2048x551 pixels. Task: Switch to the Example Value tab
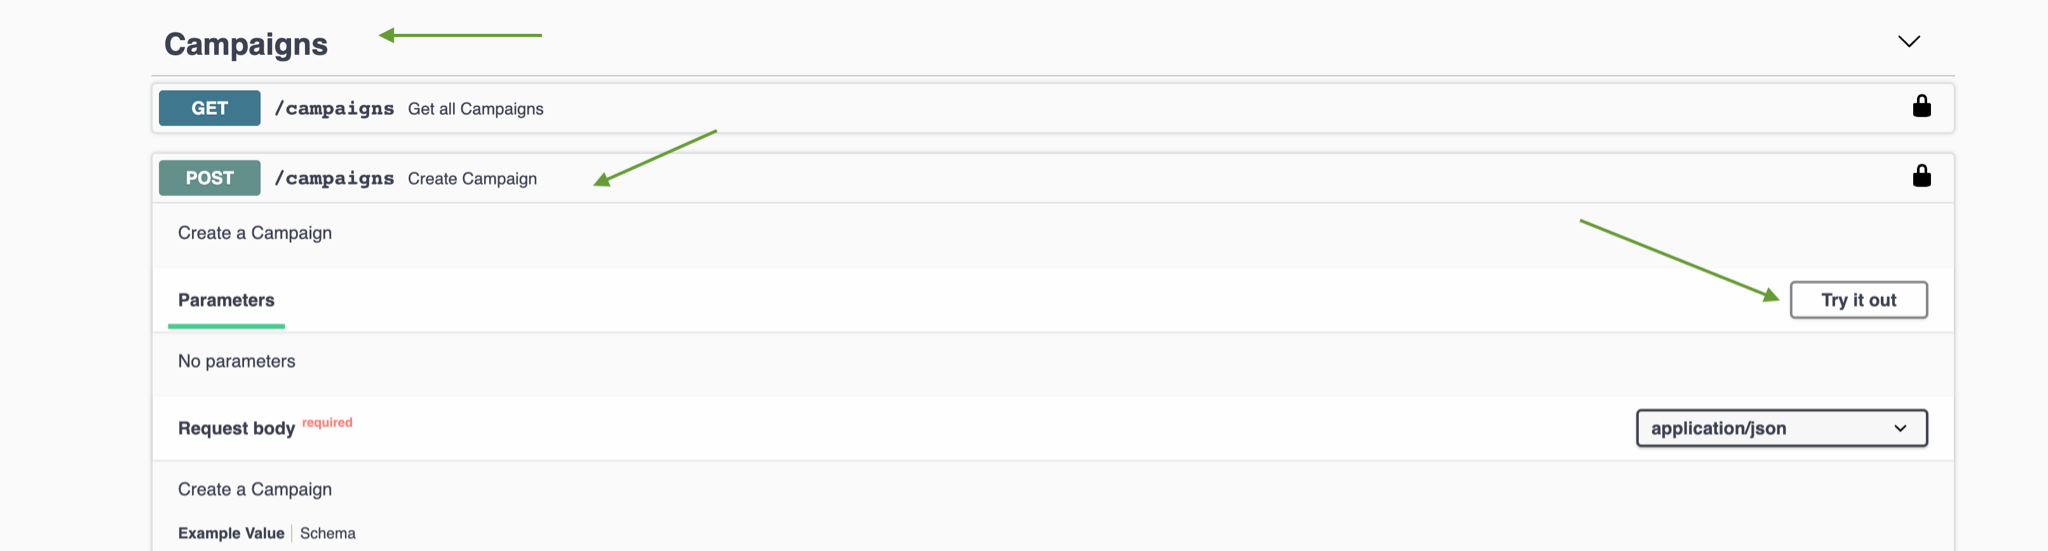pyautogui.click(x=231, y=533)
